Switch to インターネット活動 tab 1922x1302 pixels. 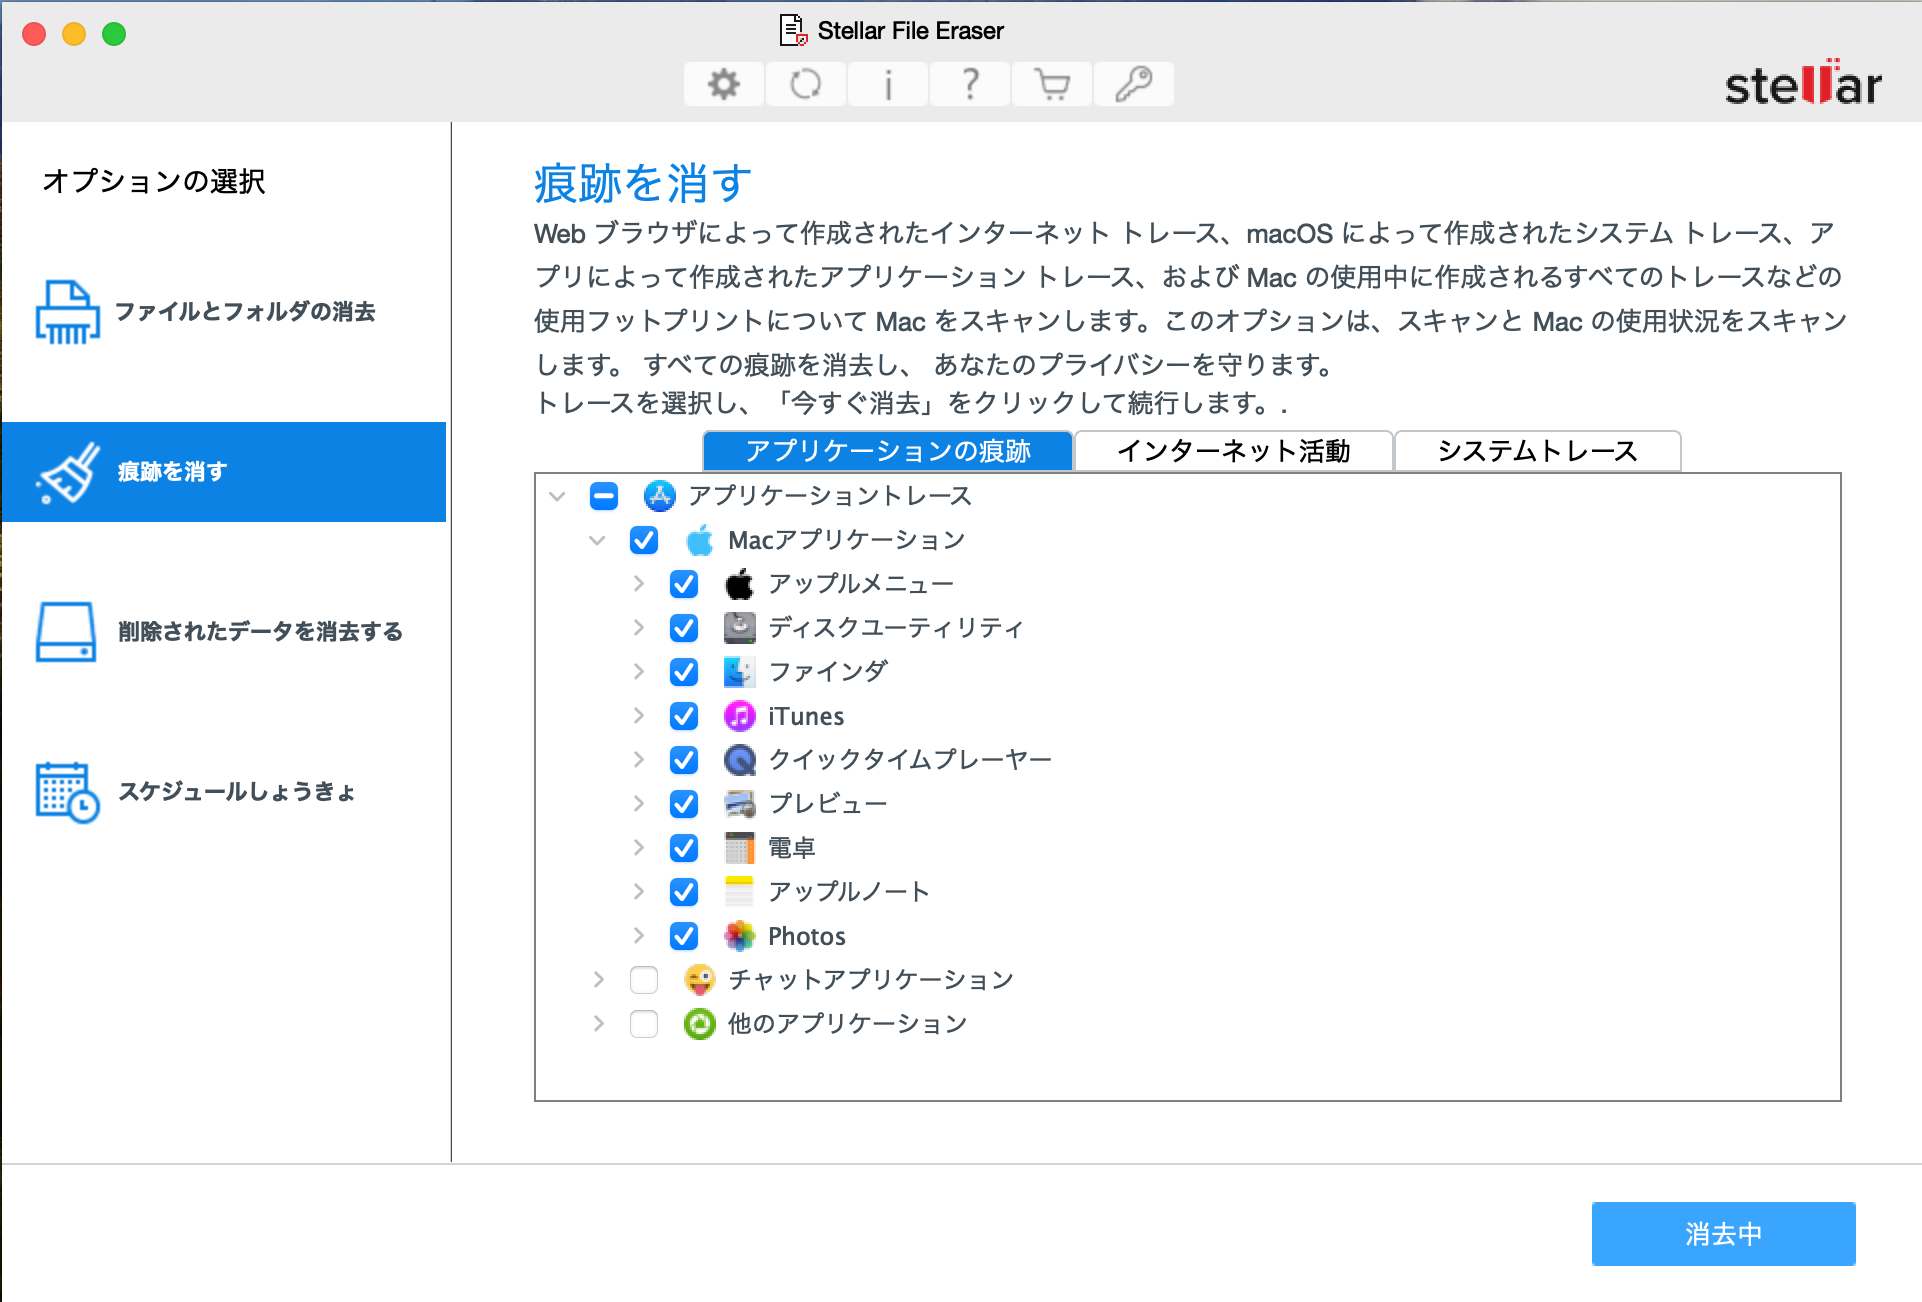1234,451
